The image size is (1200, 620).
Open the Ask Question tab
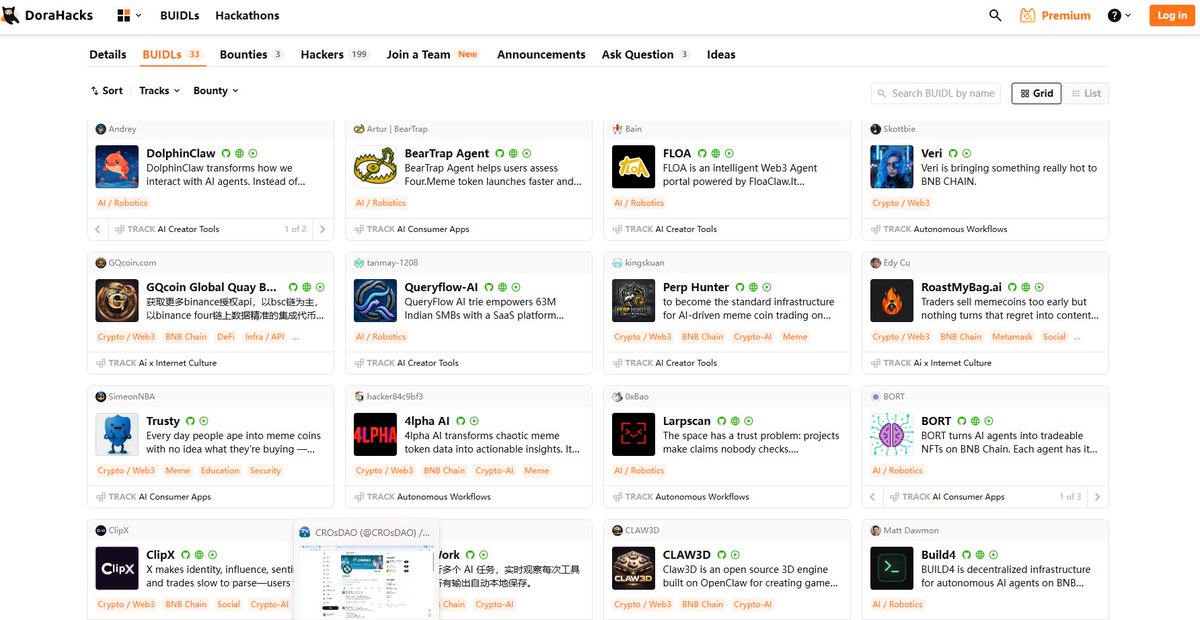[646, 54]
